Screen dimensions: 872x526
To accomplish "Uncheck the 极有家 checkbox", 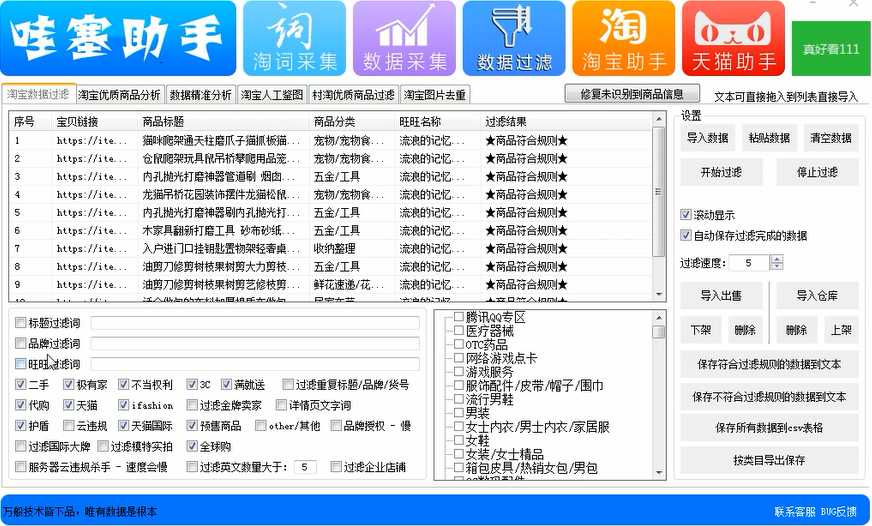I will [68, 384].
